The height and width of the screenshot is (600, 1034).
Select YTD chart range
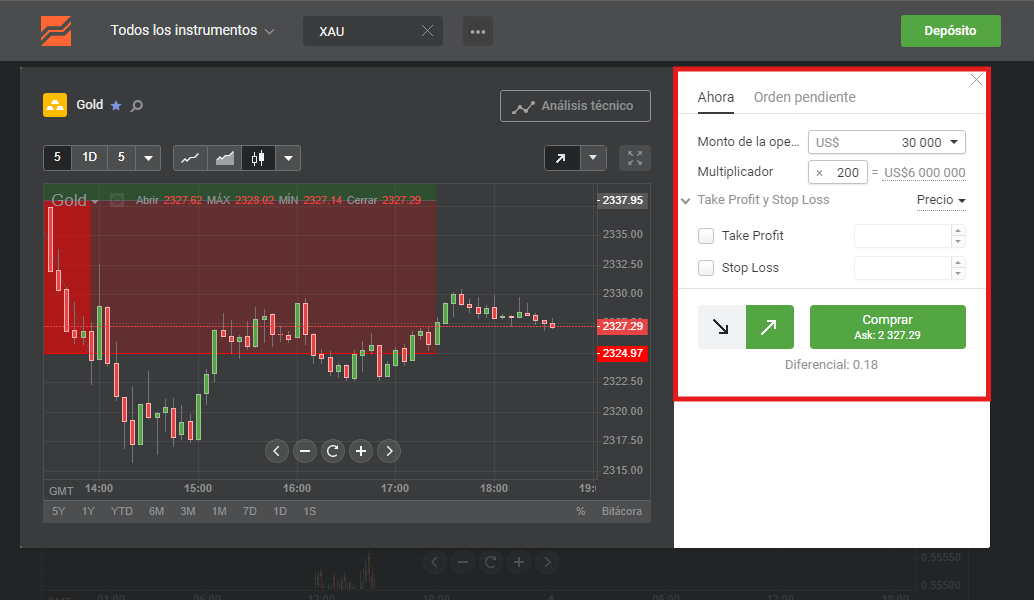[122, 511]
